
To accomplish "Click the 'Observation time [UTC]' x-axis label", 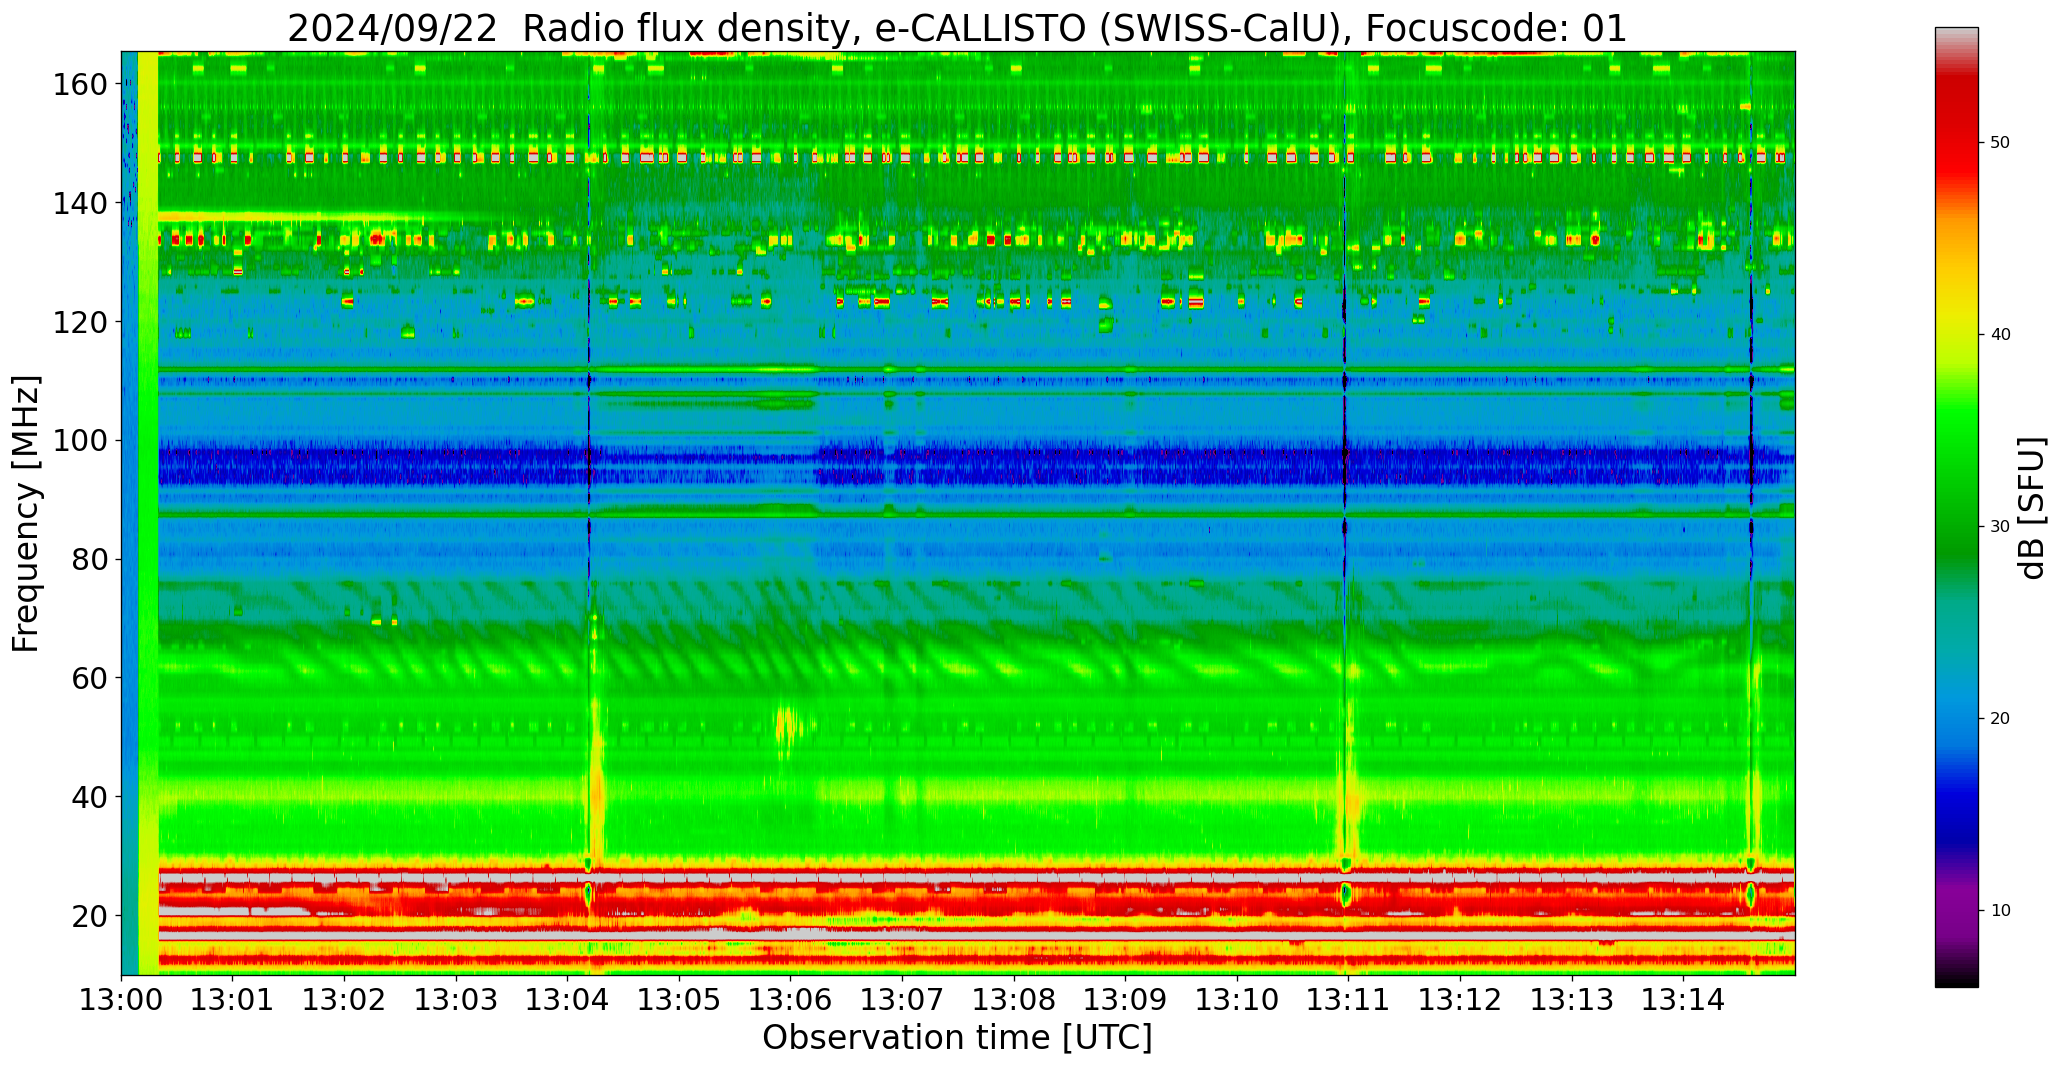I will pos(957,1038).
